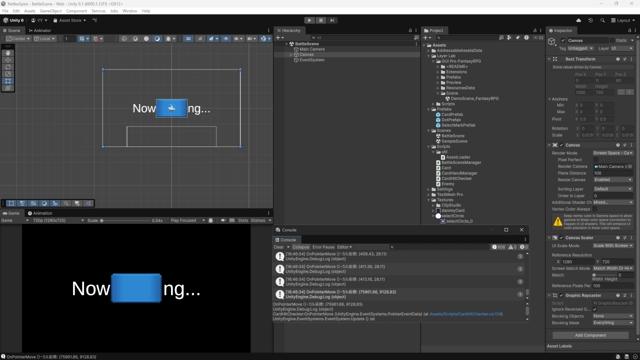The height and width of the screenshot is (360, 640).
Task: Open the Render Mode dropdown
Action: point(613,153)
